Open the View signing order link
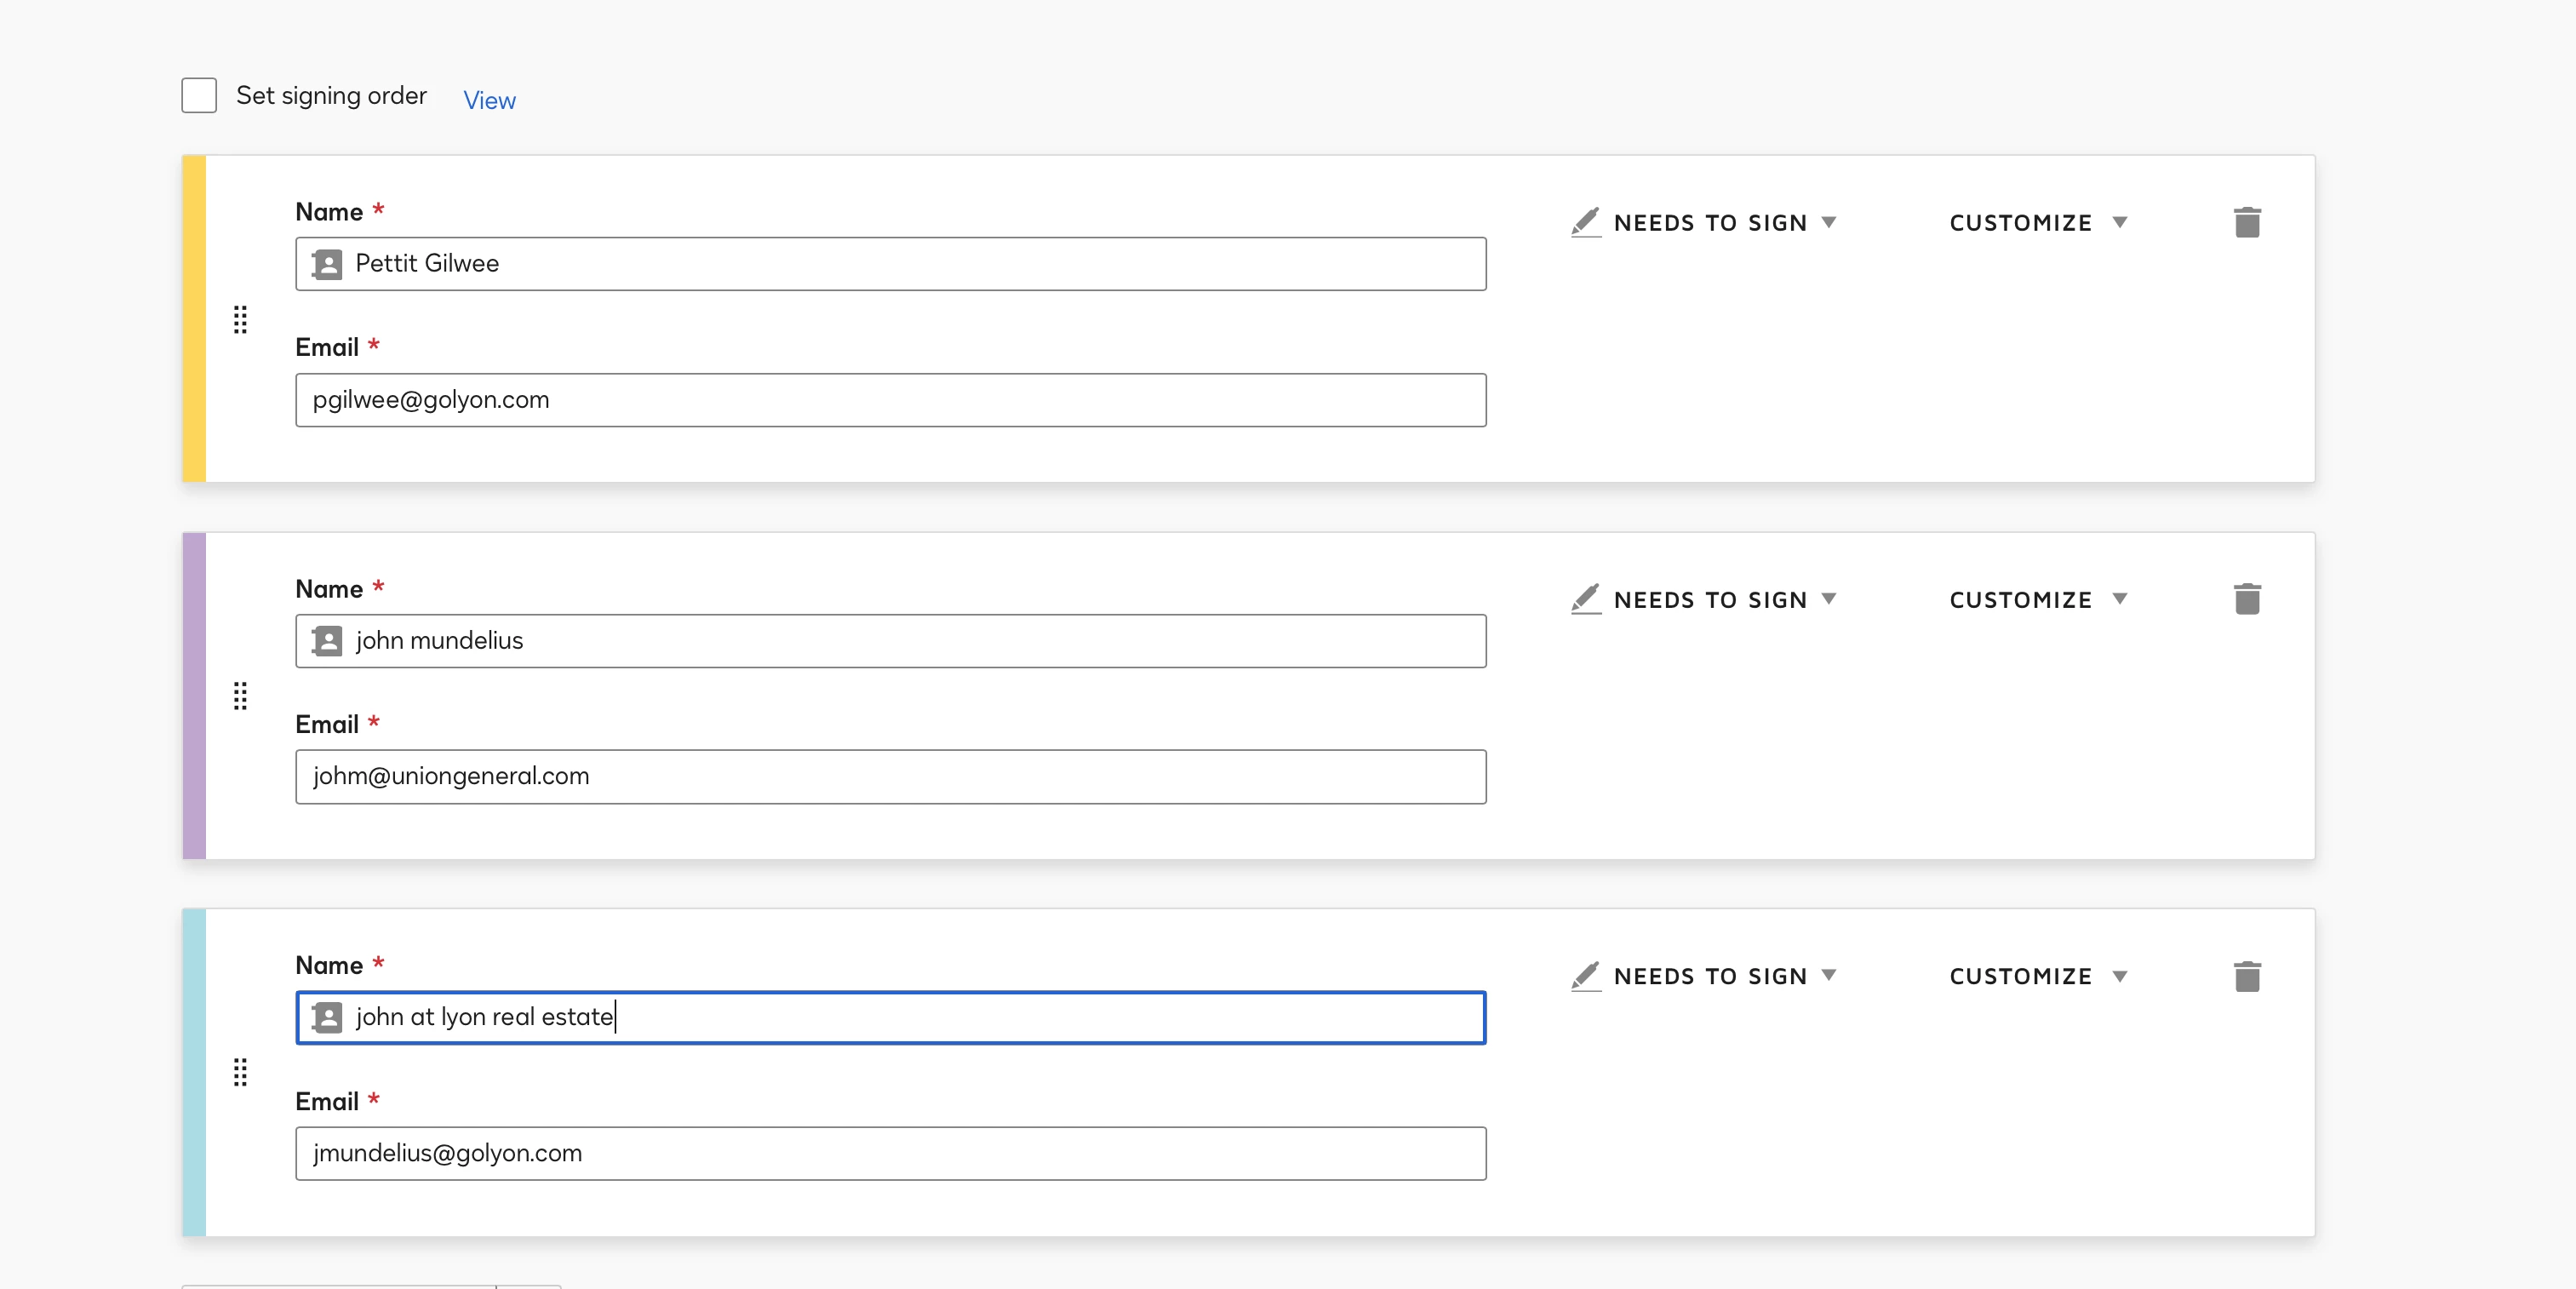Screen dimensions: 2576x1289 (x=489, y=100)
